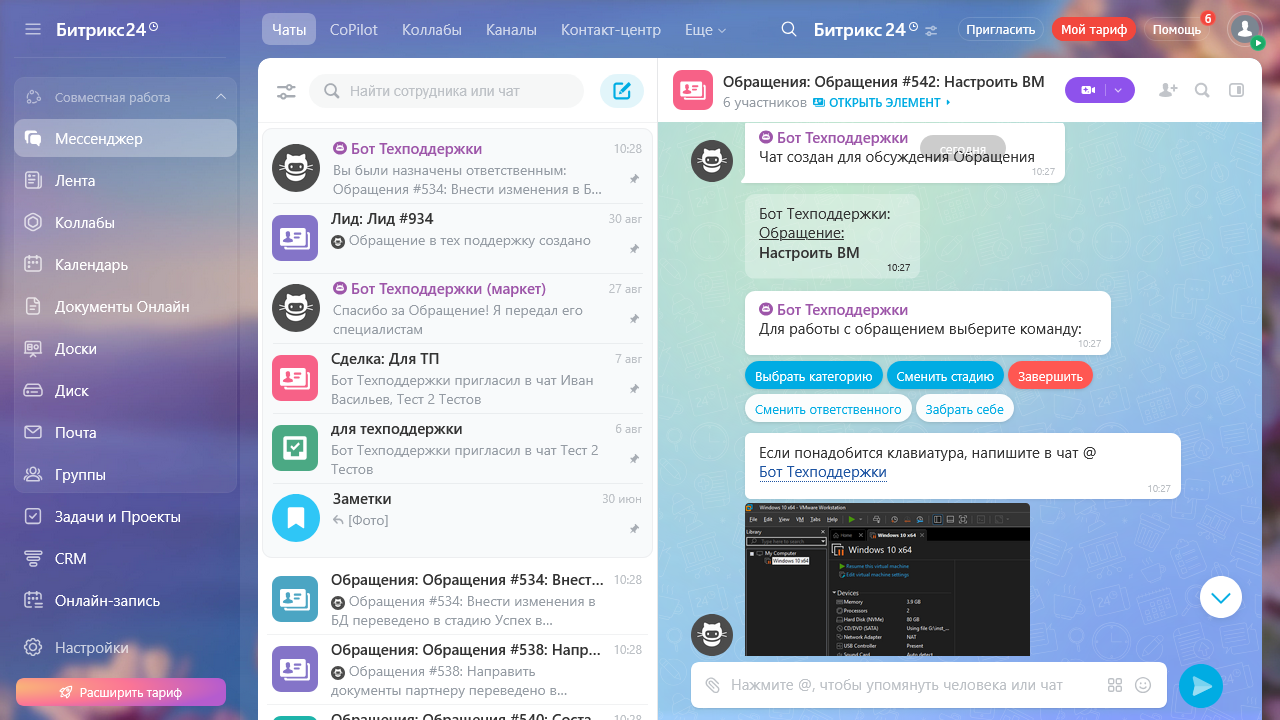Switch to the Контакт-центр tab

(611, 30)
